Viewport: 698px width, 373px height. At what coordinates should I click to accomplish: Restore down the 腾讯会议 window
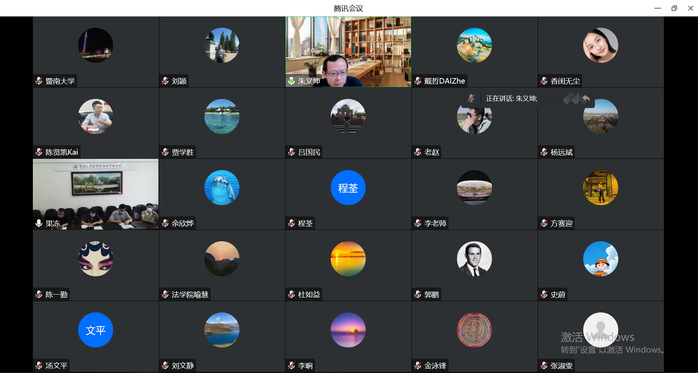[x=674, y=8]
